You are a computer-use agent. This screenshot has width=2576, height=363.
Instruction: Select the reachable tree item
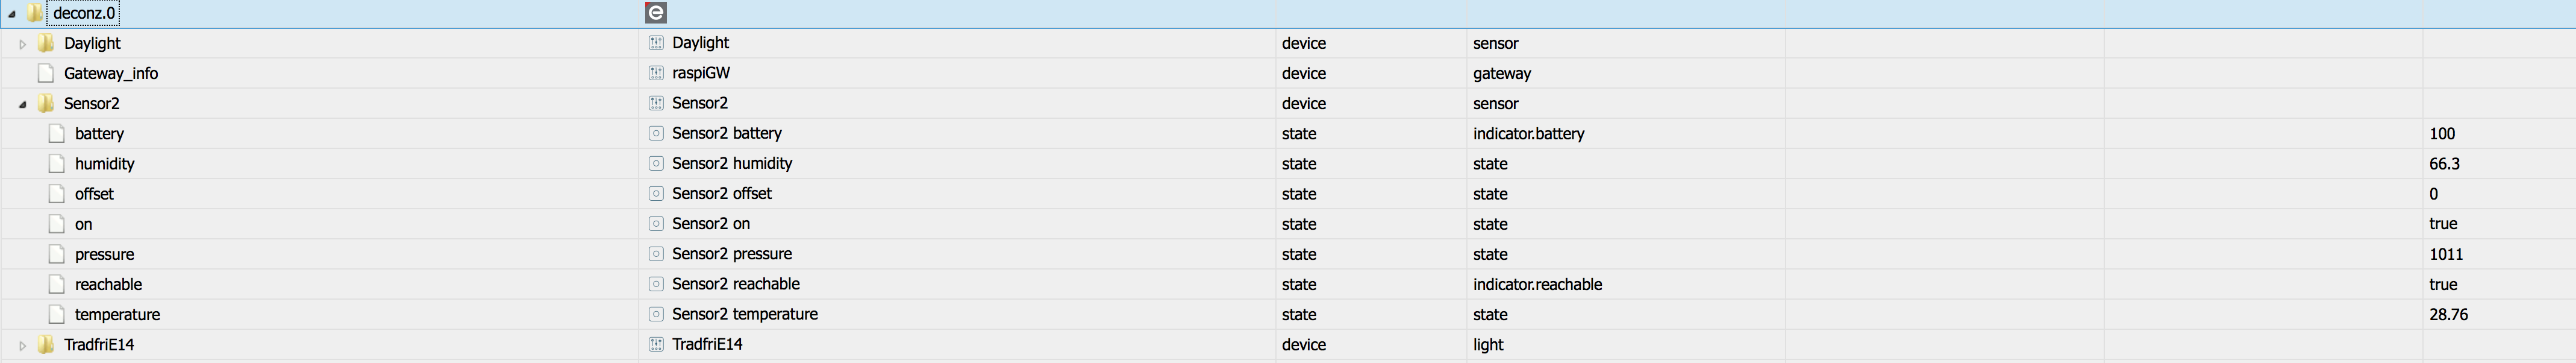tap(108, 284)
